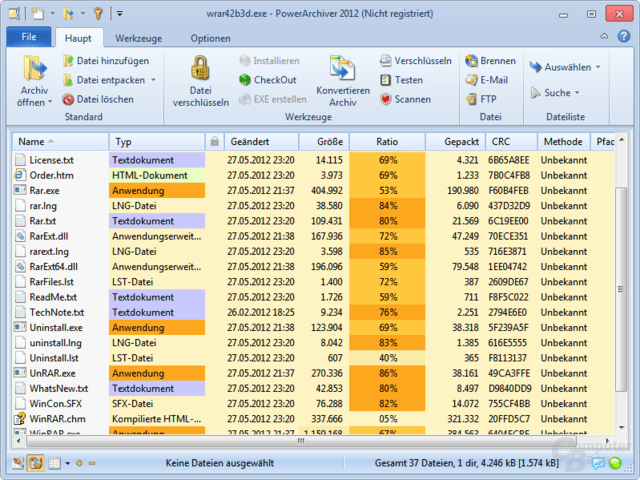Click the E-Mail icon
640x480 pixels.
471,80
